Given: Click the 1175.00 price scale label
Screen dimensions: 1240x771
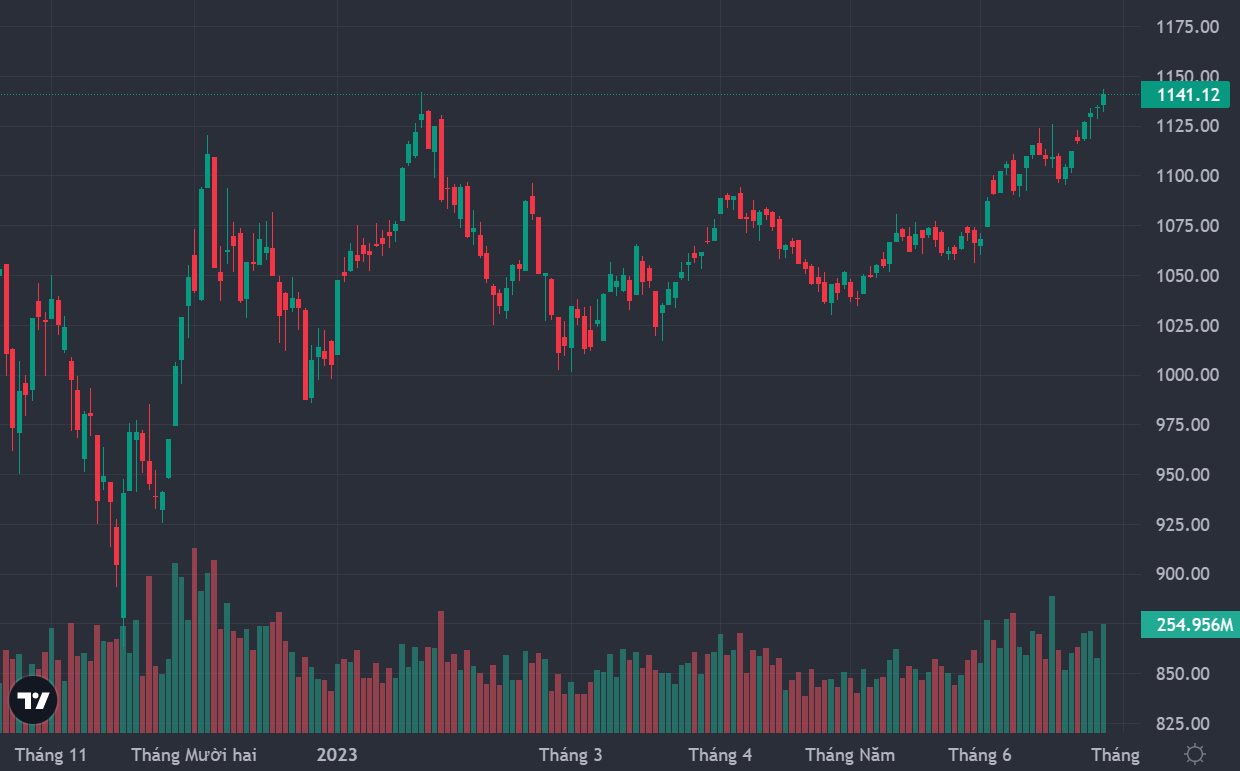Looking at the screenshot, I should point(1187,27).
